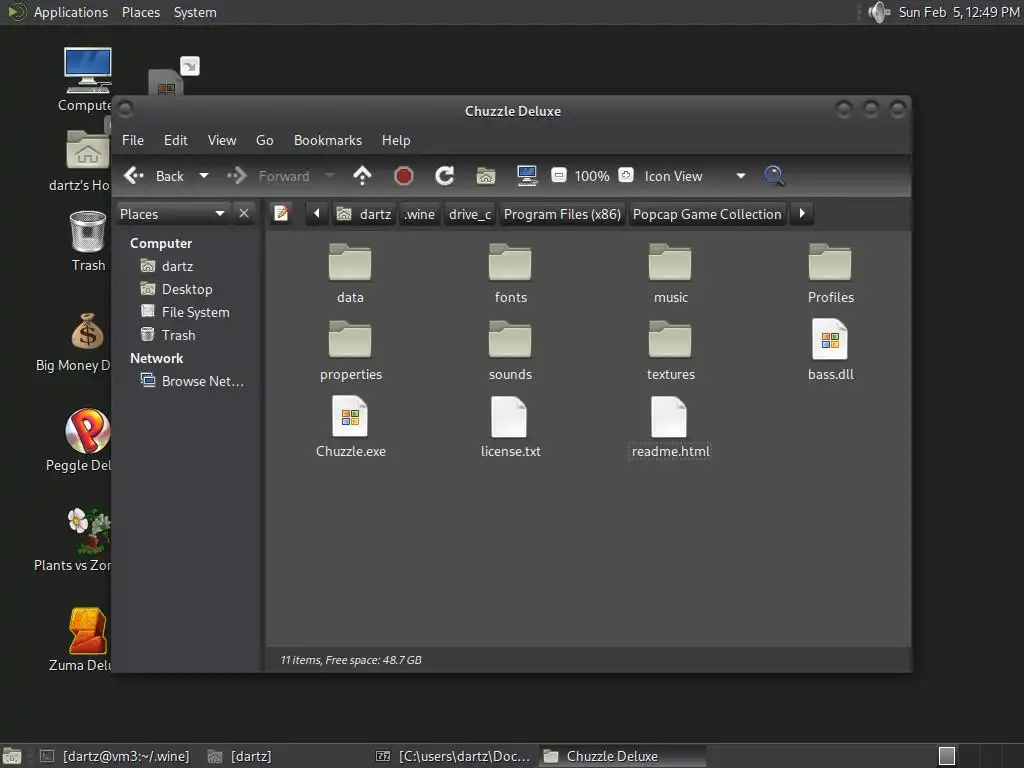This screenshot has height=768, width=1024.
Task: Jump to the dartz path button
Action: point(364,214)
